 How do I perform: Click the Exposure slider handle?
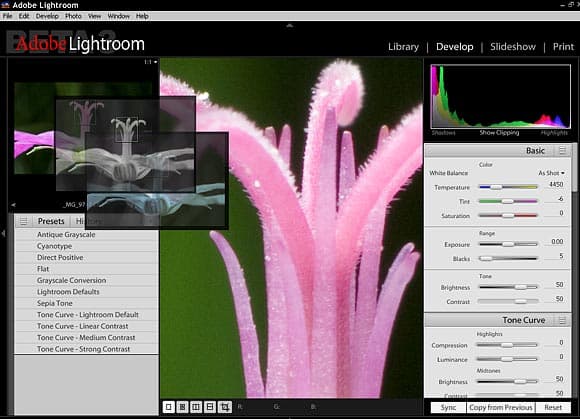[508, 244]
